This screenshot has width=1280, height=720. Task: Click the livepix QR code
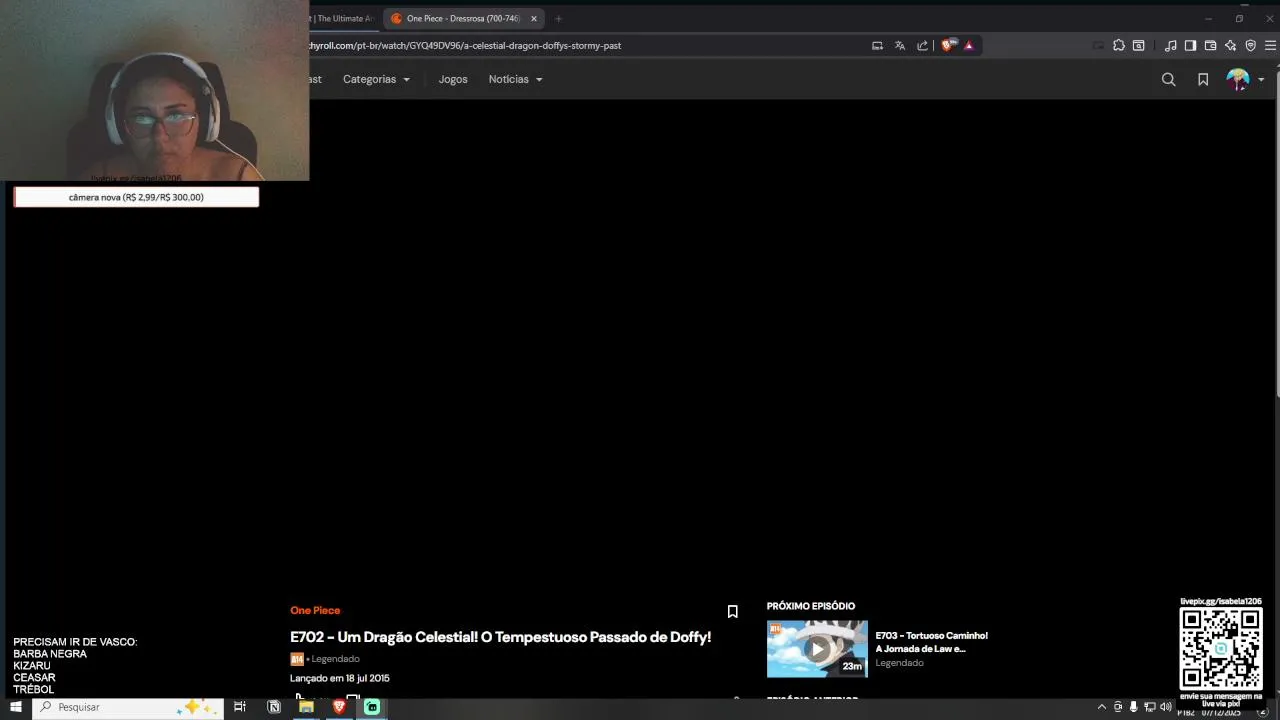(1221, 649)
